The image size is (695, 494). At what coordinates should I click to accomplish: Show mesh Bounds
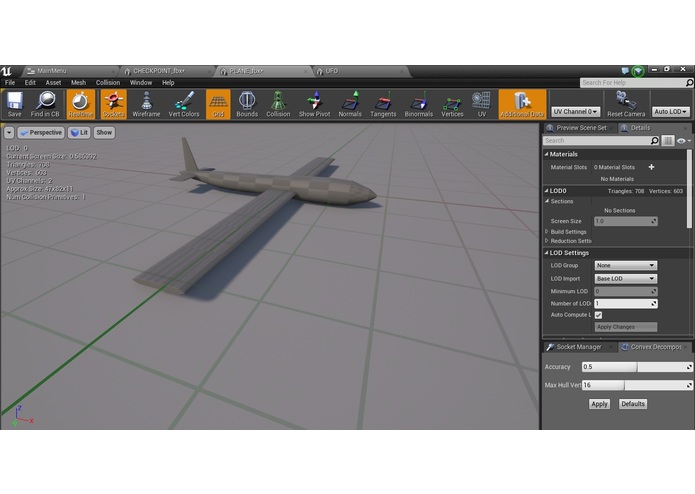[x=247, y=104]
